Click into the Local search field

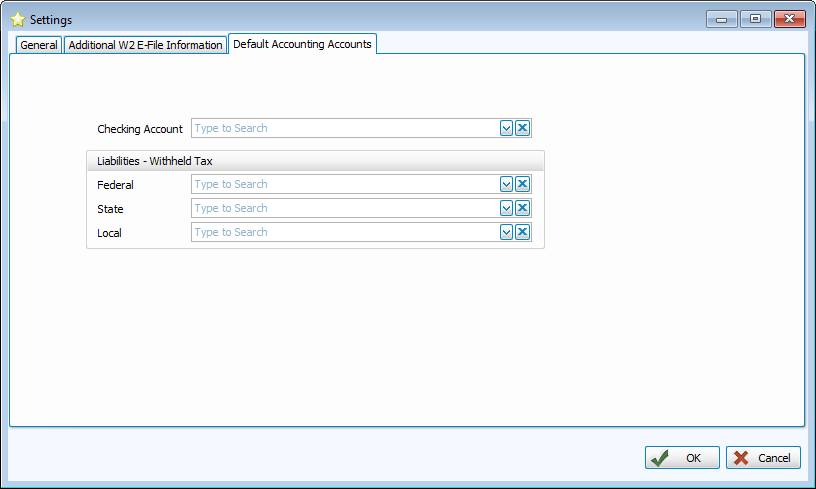coord(345,232)
